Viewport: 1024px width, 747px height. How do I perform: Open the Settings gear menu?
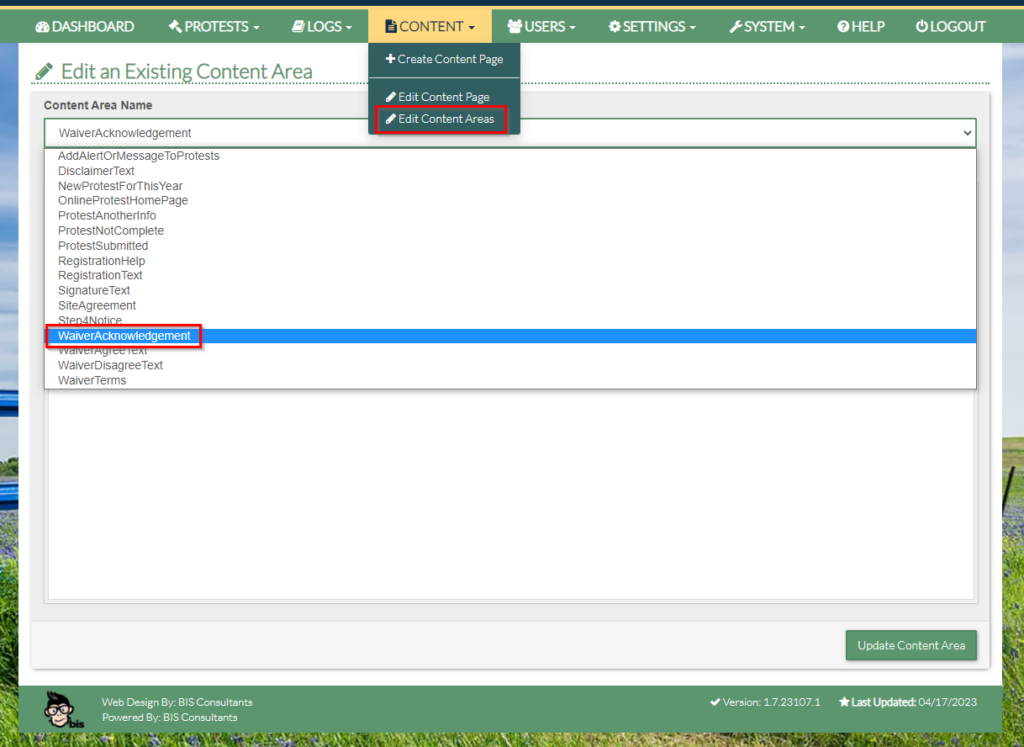tap(652, 26)
